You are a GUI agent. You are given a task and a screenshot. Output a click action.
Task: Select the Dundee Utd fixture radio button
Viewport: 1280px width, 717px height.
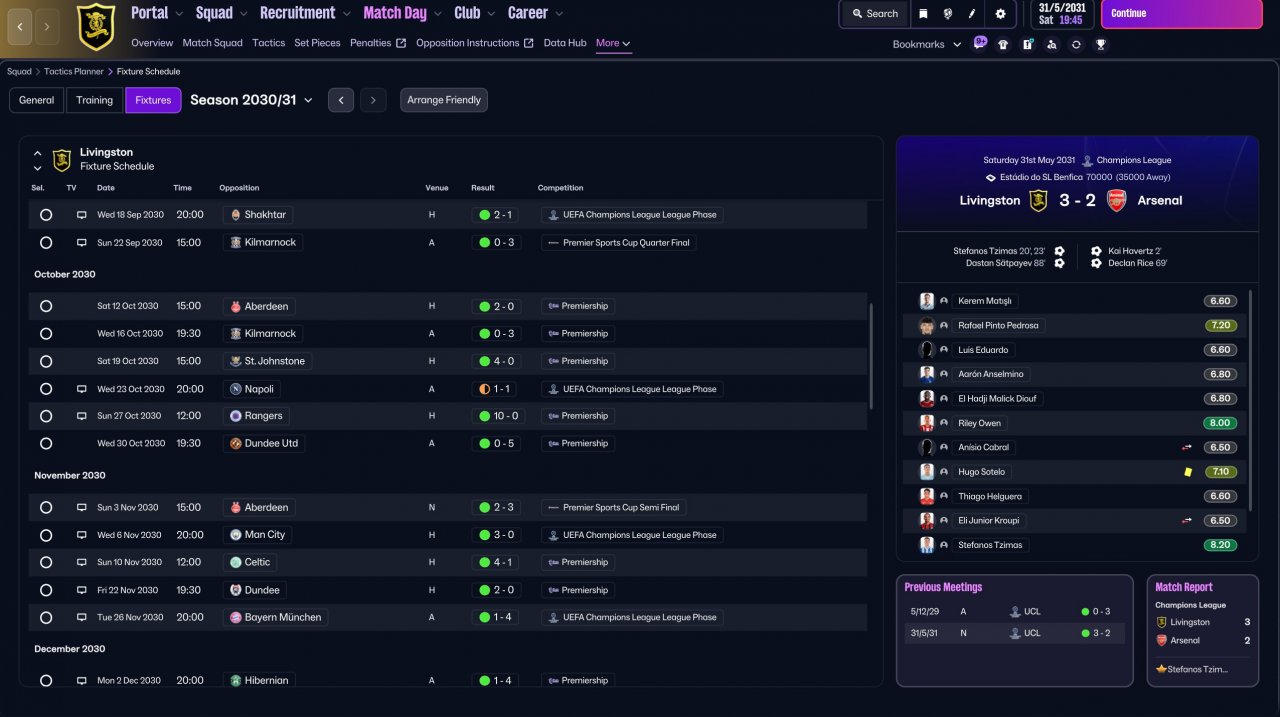coord(46,443)
